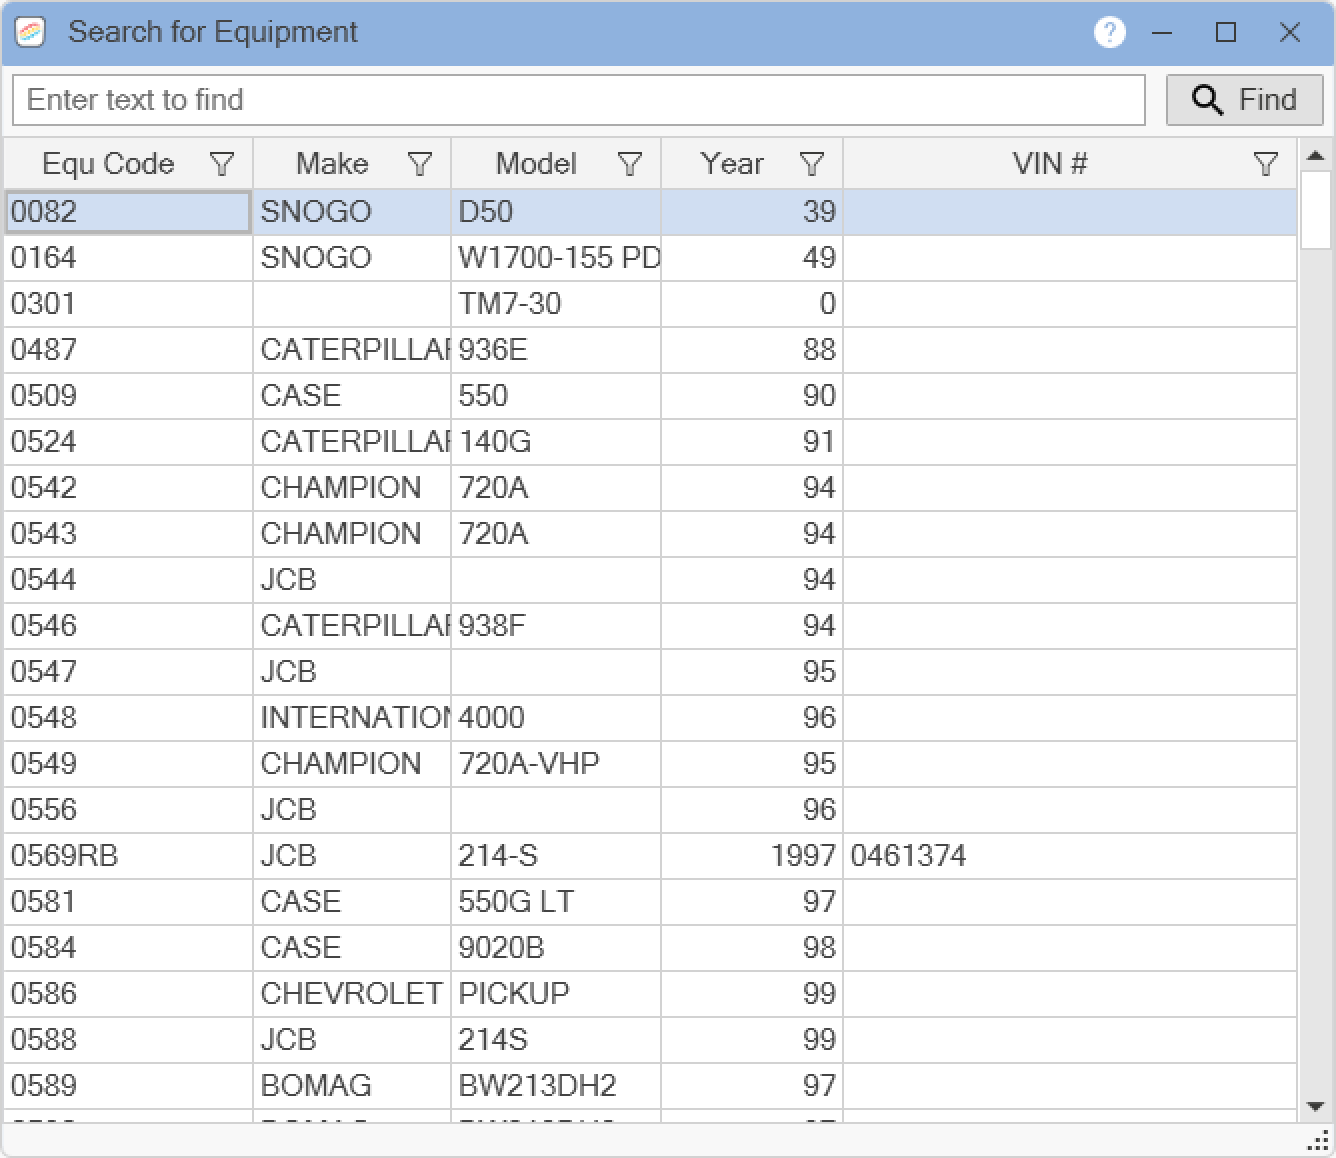Click the help question mark icon
1336x1158 pixels.
point(1109,32)
